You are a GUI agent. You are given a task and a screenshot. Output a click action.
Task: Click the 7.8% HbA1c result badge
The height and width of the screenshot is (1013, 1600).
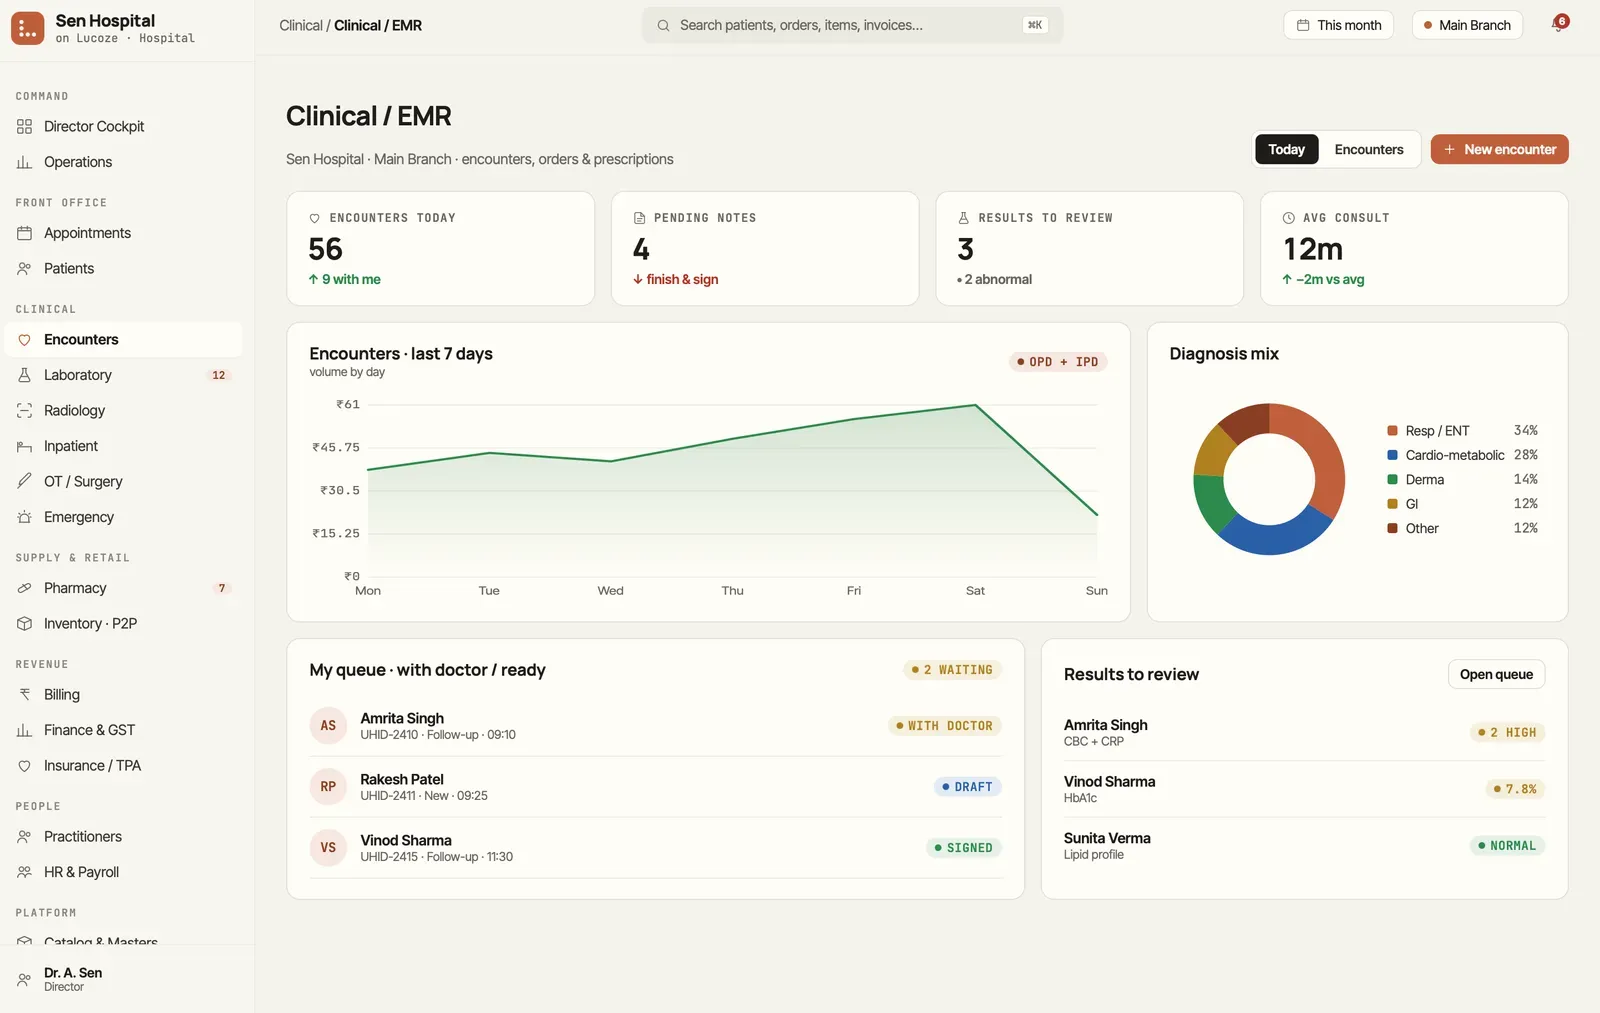click(x=1515, y=790)
